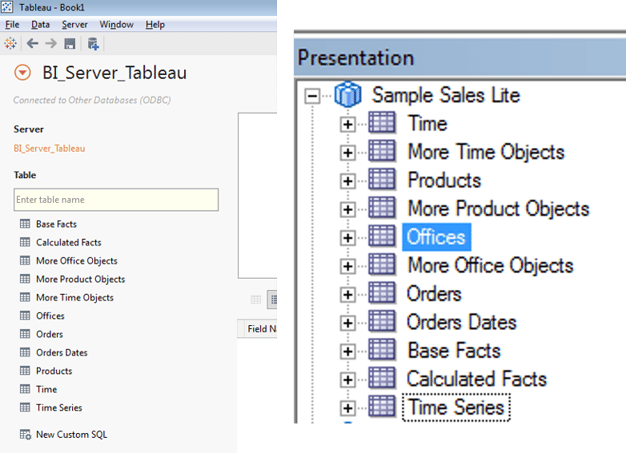
Task: Click in the Enter table name field
Action: (x=116, y=201)
